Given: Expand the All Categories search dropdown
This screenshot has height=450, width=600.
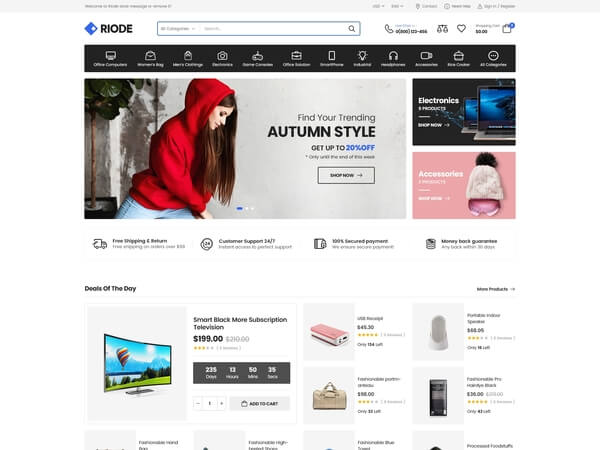Looking at the screenshot, I should tap(177, 29).
